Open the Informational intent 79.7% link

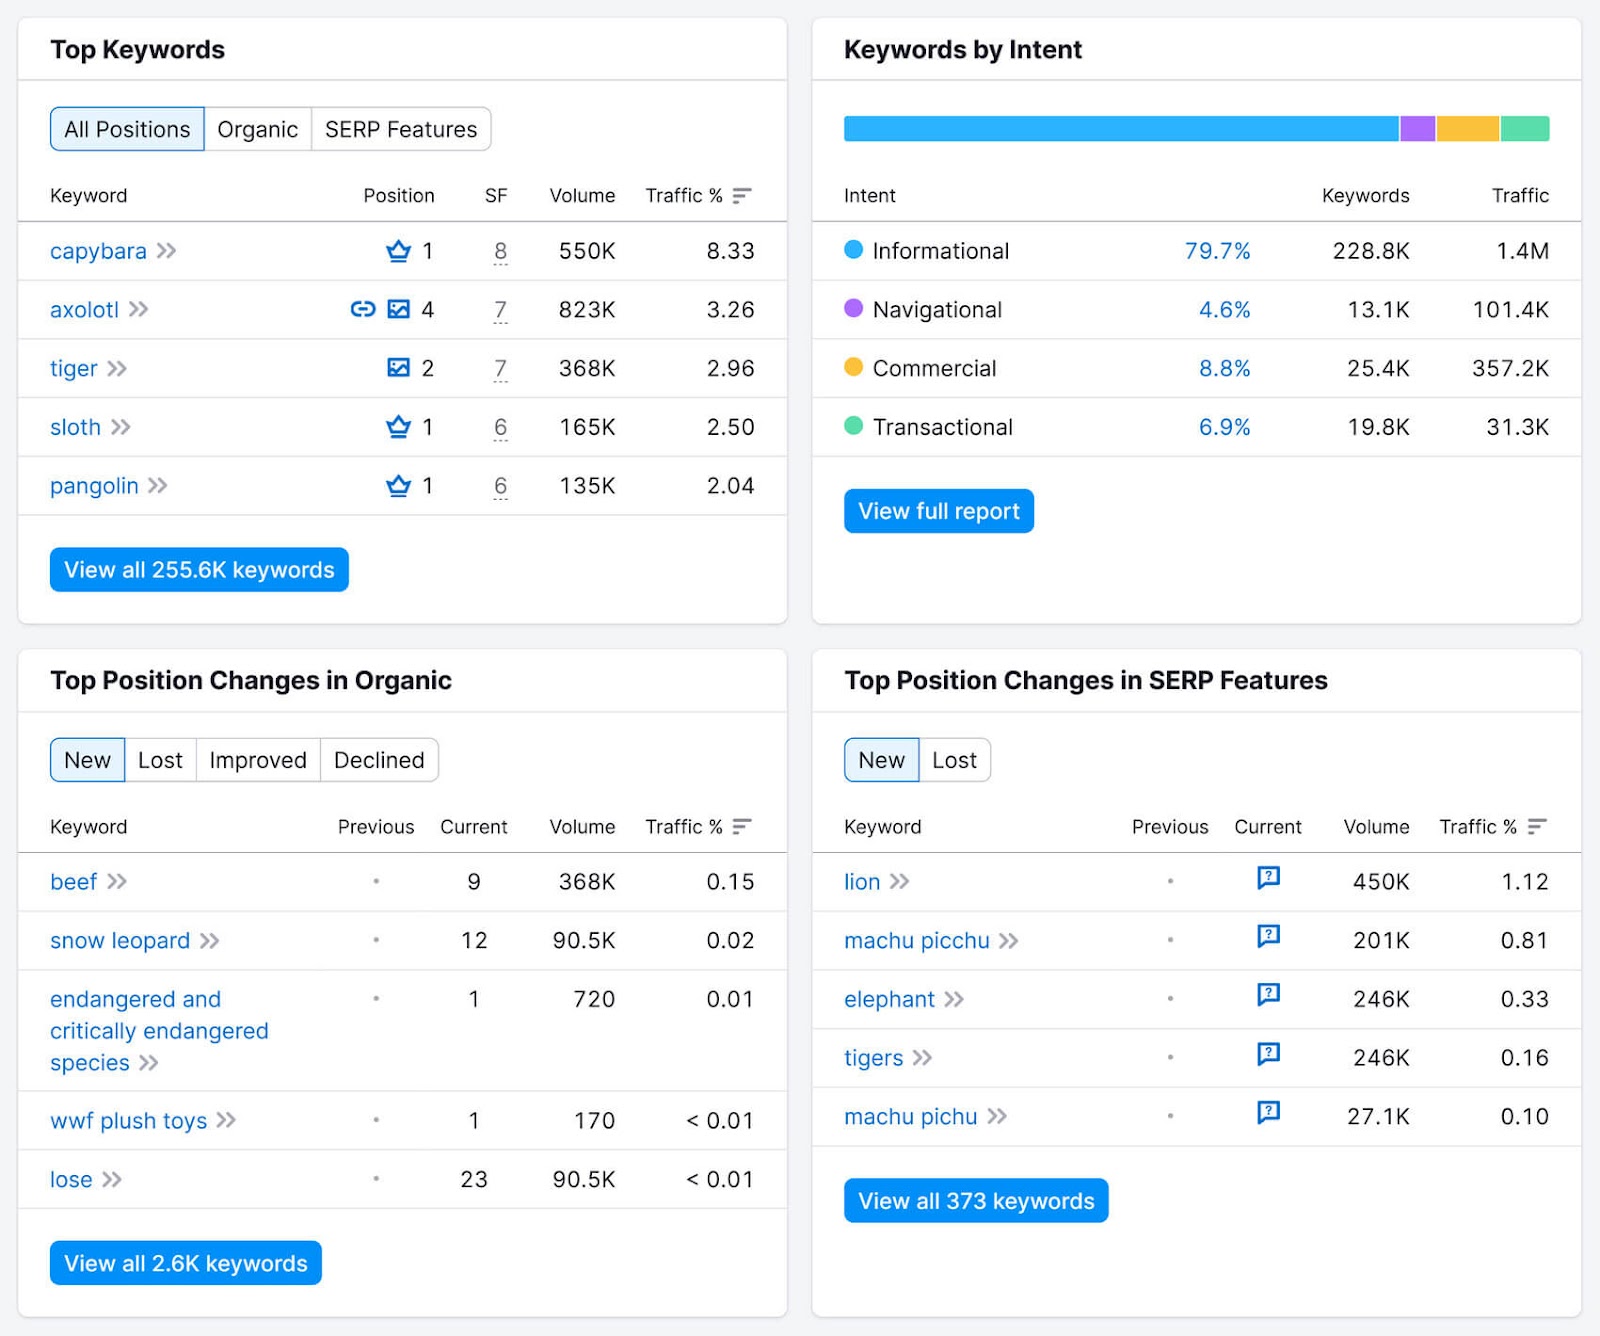pos(1219,252)
